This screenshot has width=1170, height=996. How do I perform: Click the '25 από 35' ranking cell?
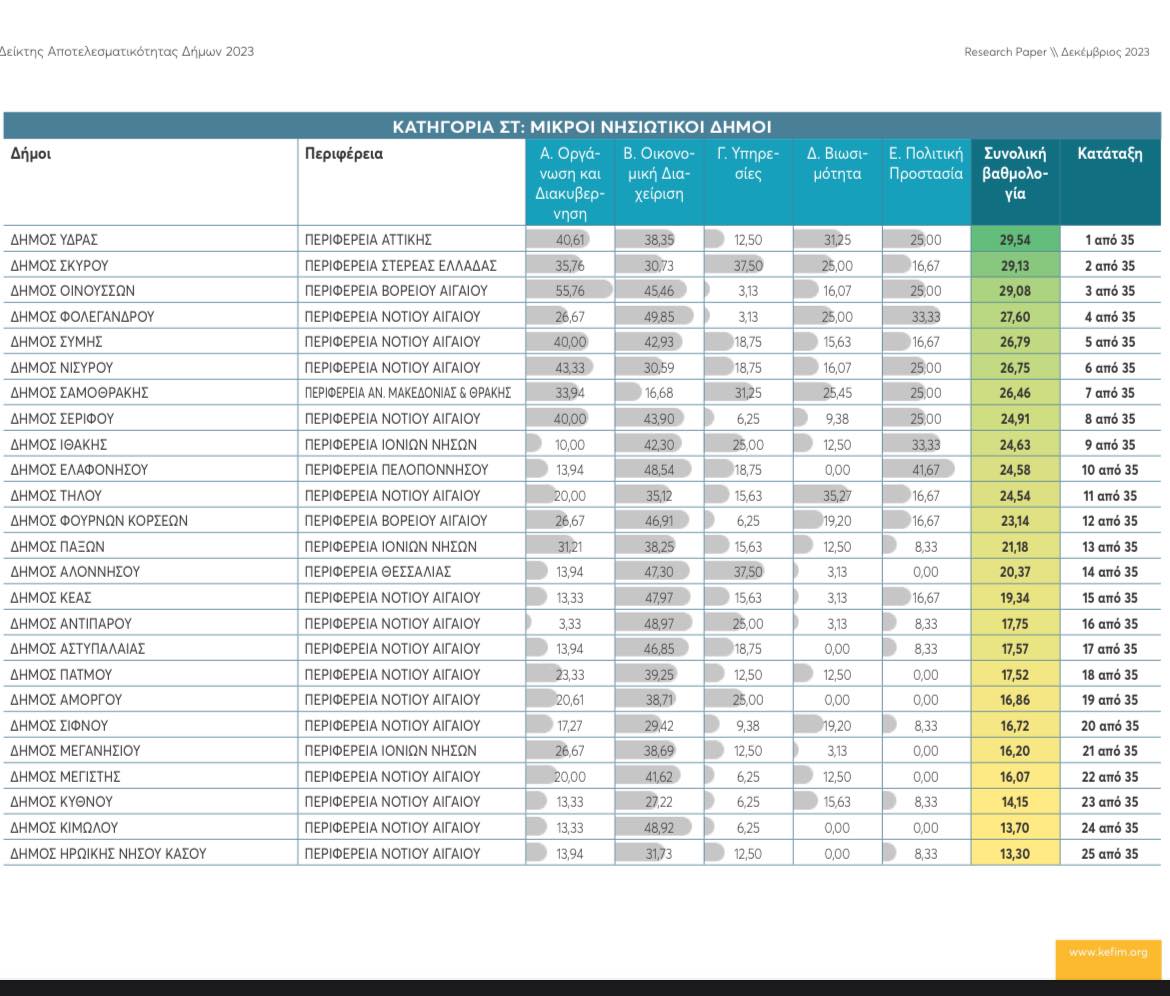[x=1109, y=854]
